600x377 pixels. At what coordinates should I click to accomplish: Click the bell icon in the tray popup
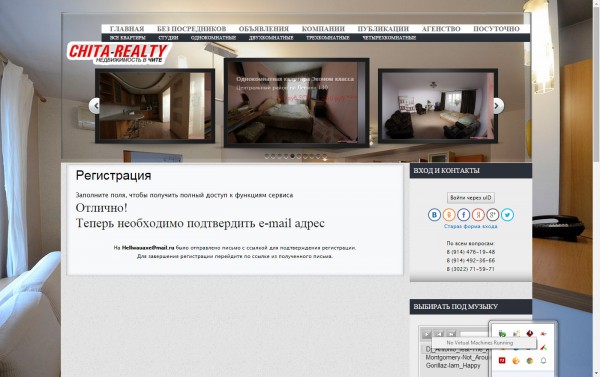click(x=543, y=361)
